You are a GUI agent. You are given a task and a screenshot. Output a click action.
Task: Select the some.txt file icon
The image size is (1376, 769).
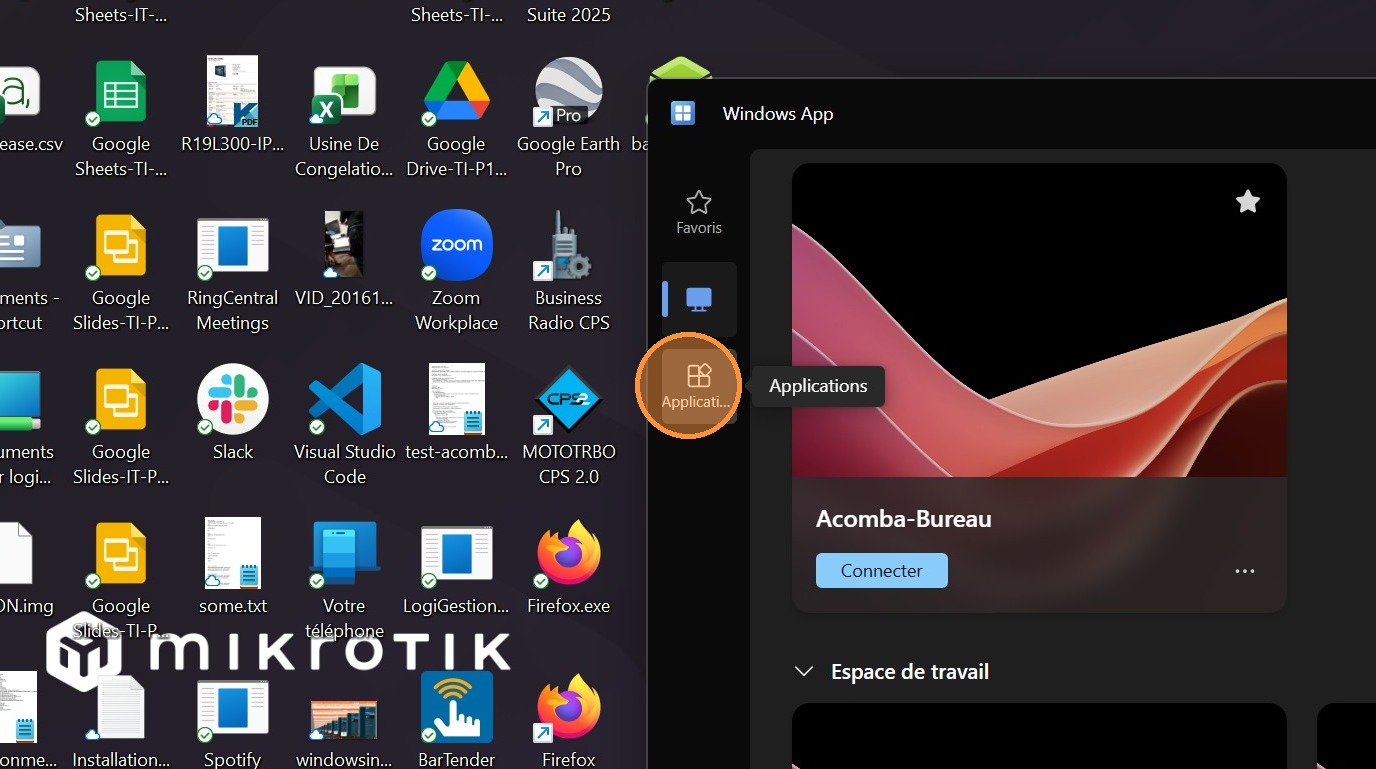232,566
